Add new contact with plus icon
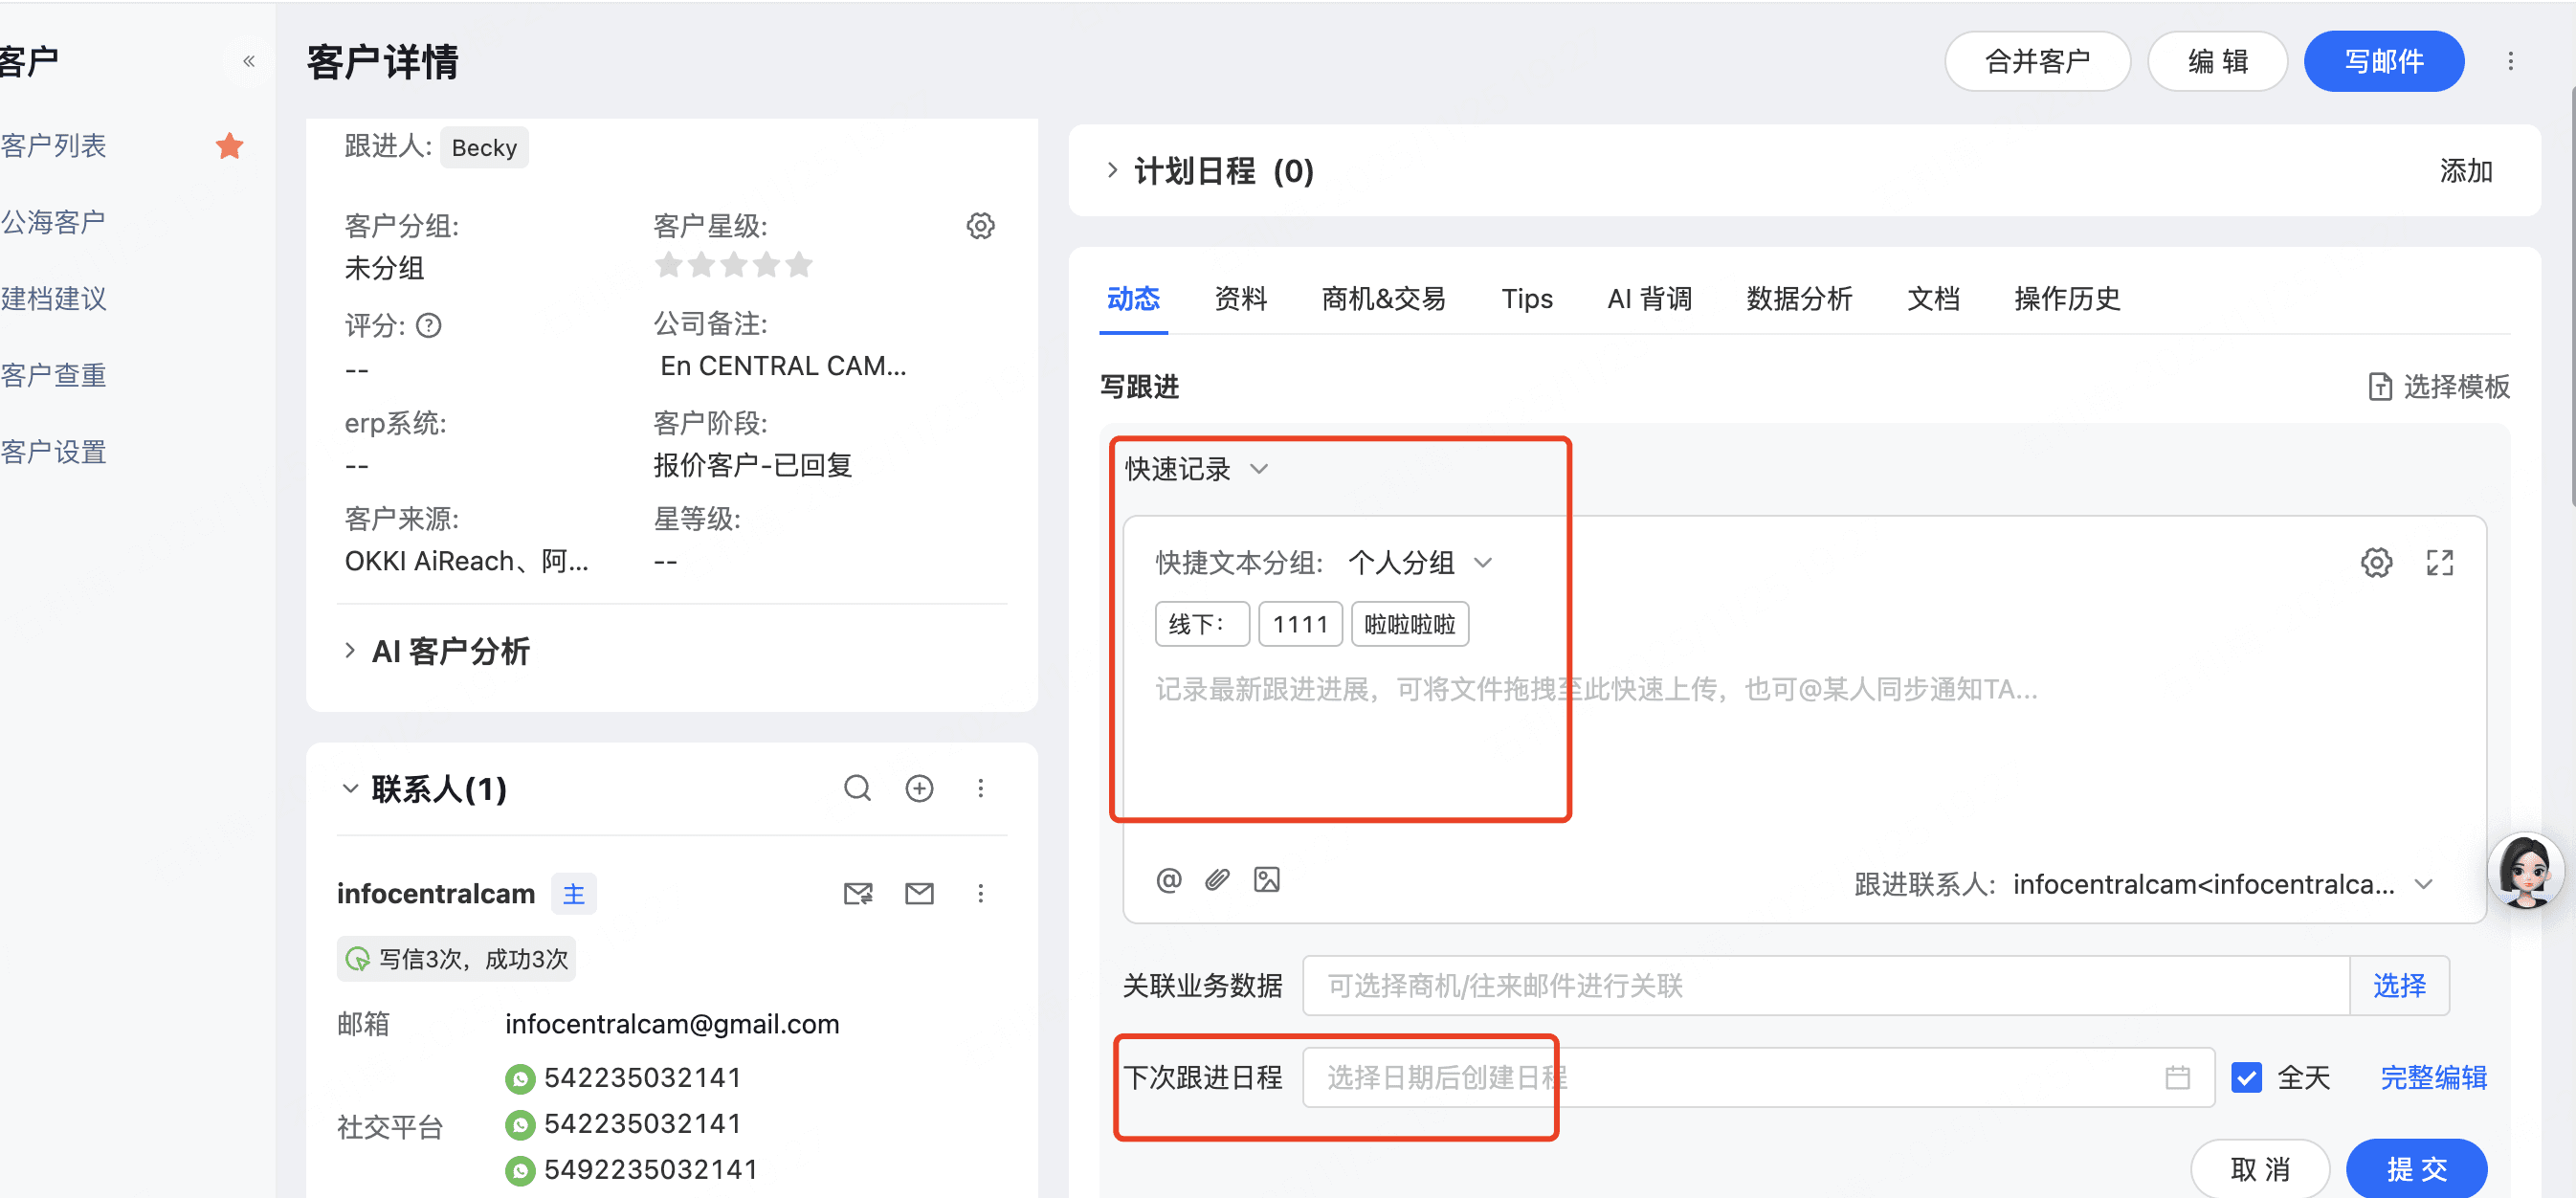2576x1198 pixels. pyautogui.click(x=919, y=789)
